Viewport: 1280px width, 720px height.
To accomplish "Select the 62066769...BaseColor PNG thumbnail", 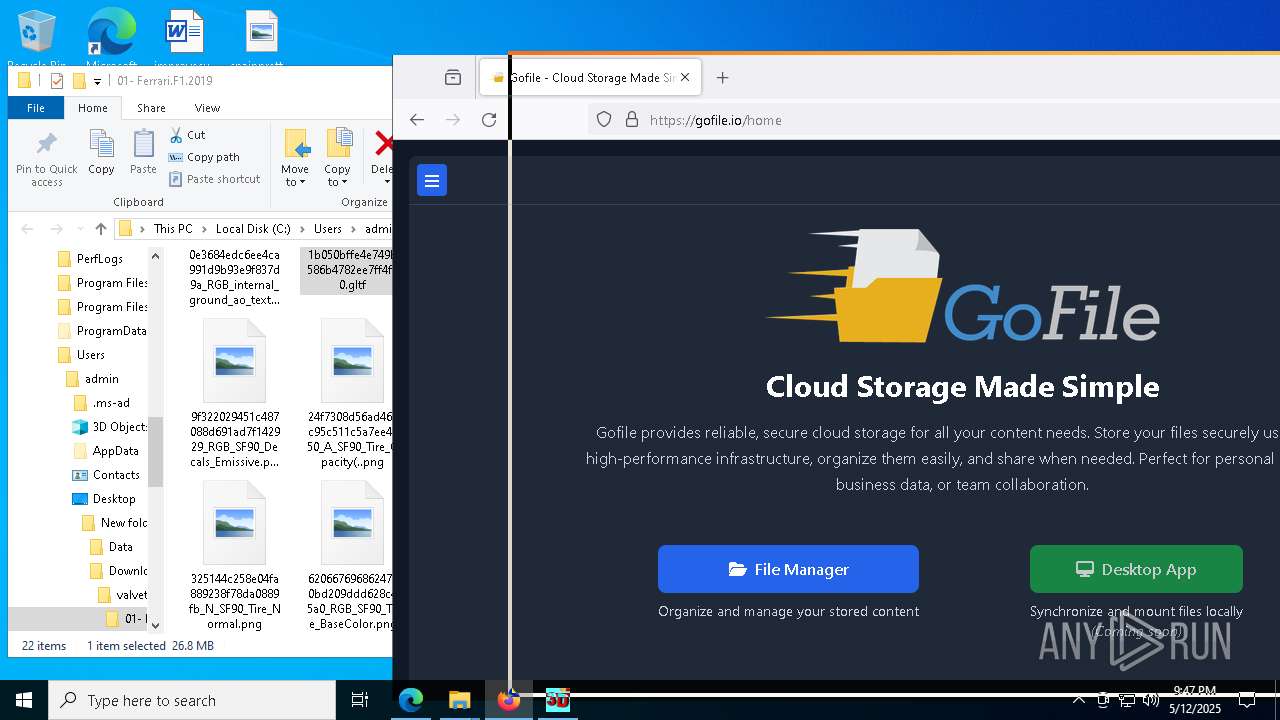I will coord(352,523).
